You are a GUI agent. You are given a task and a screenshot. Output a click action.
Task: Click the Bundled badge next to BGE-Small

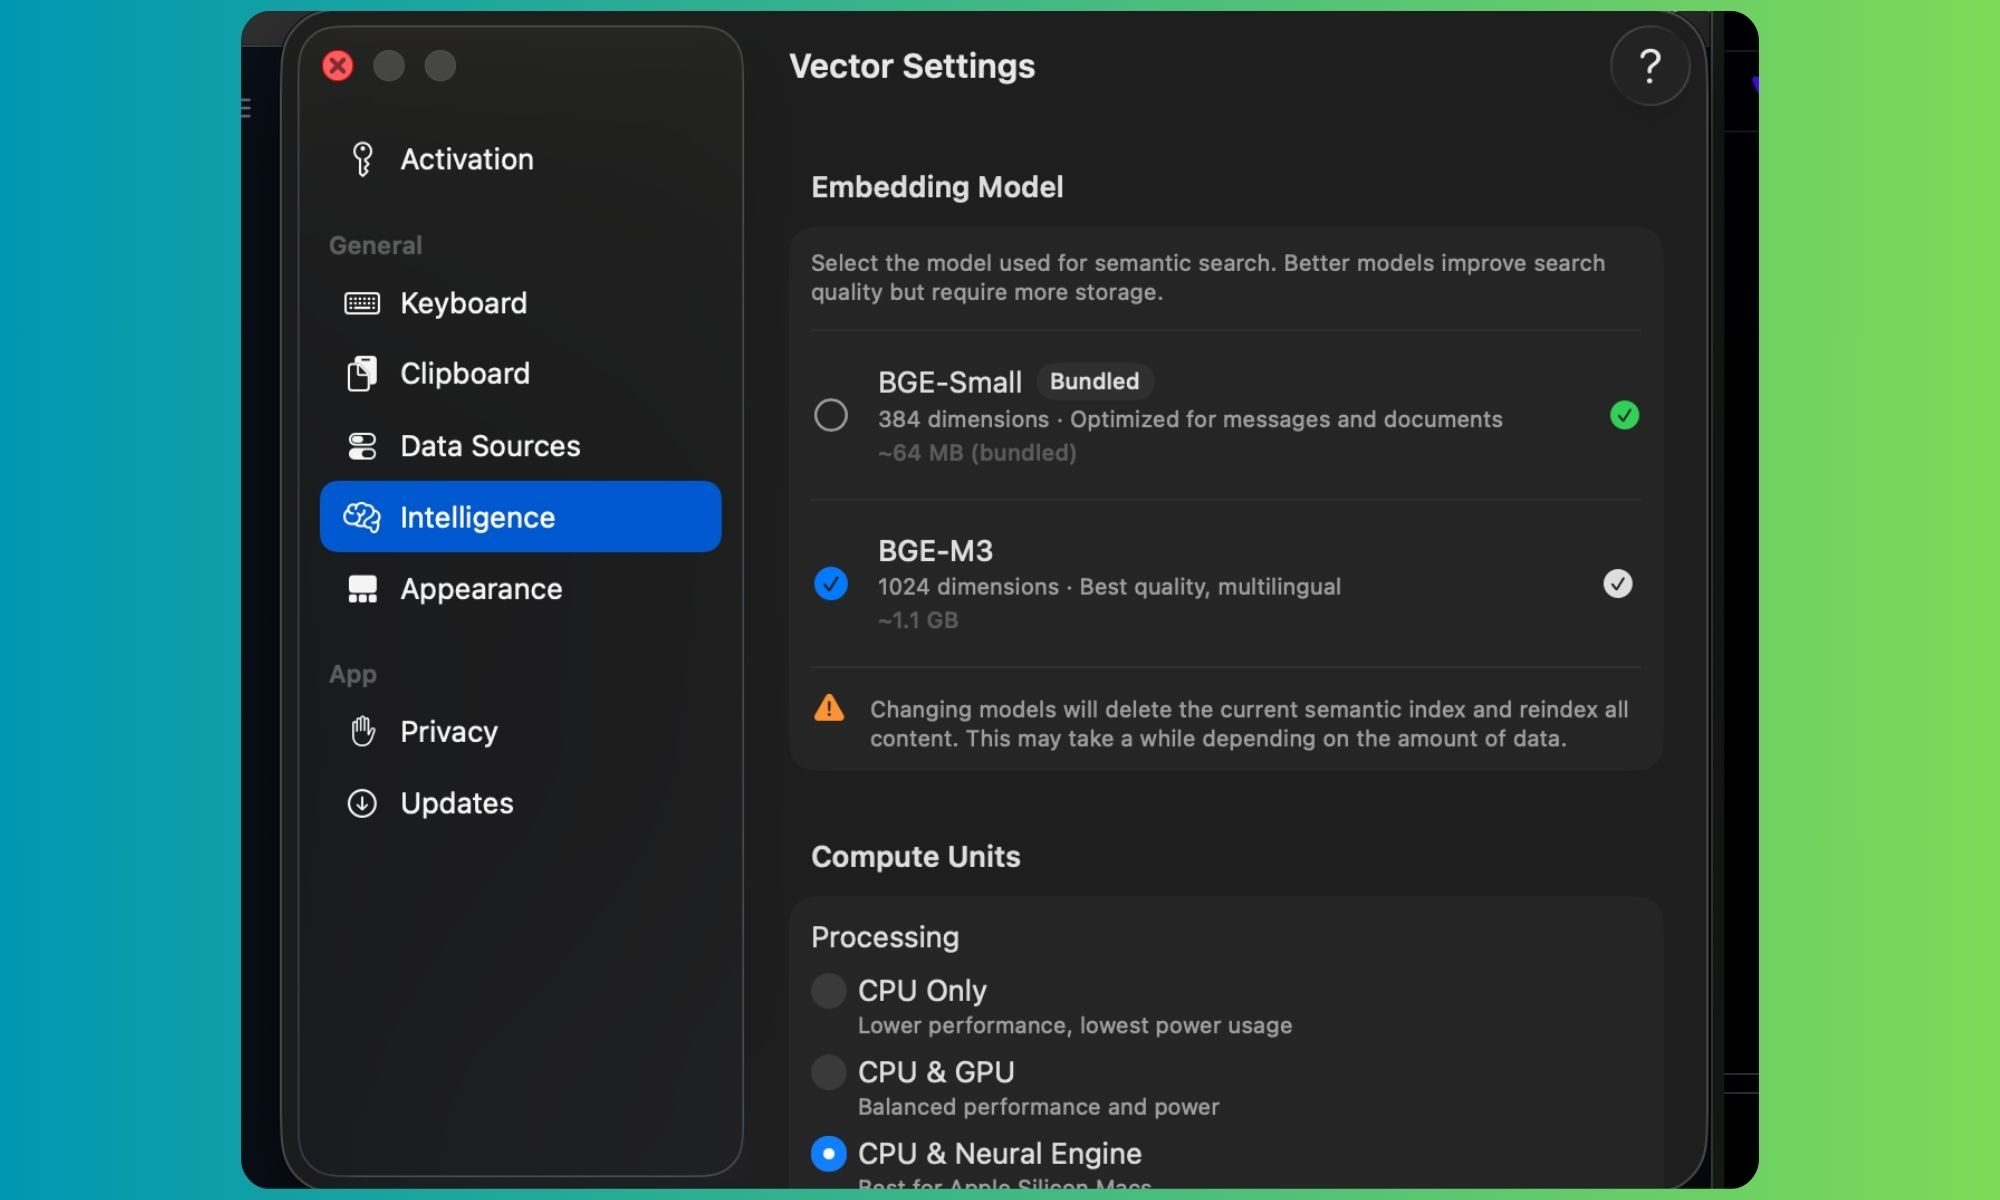pos(1094,381)
